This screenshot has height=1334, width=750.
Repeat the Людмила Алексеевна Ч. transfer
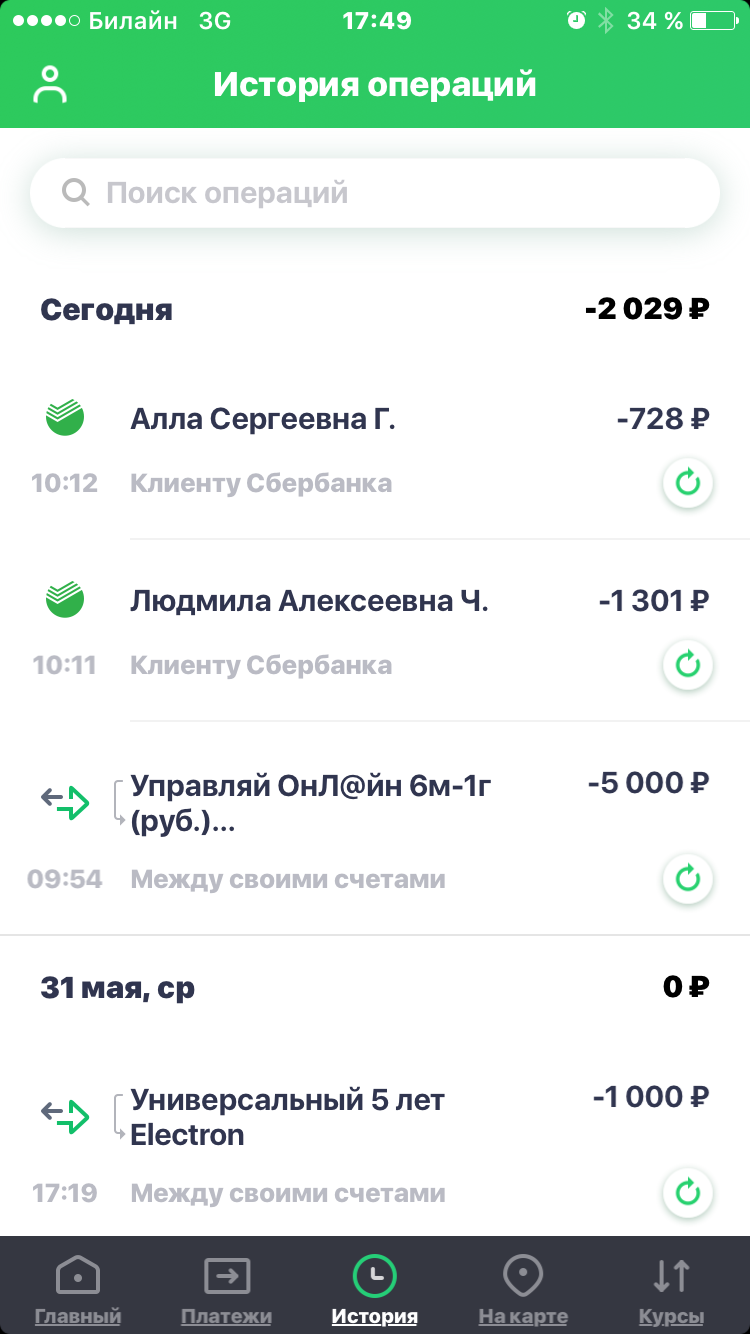point(688,665)
